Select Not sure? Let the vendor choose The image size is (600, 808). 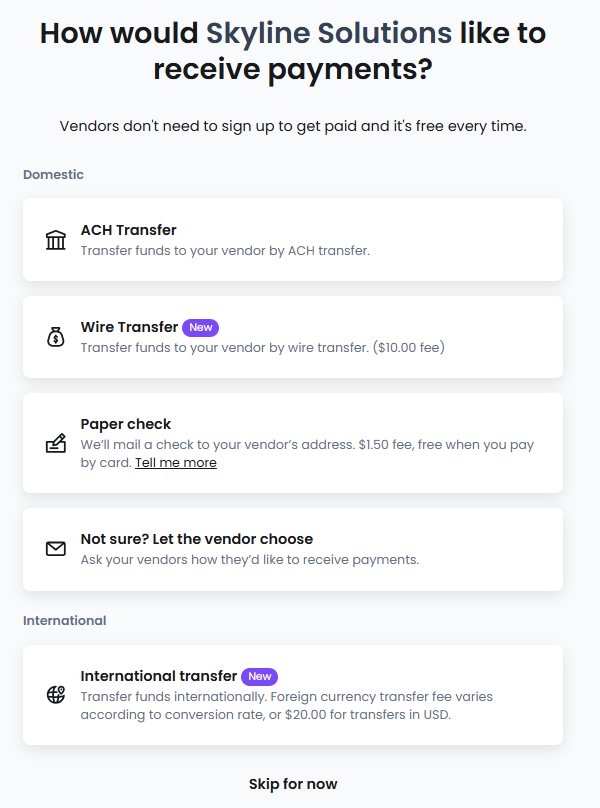tap(293, 549)
